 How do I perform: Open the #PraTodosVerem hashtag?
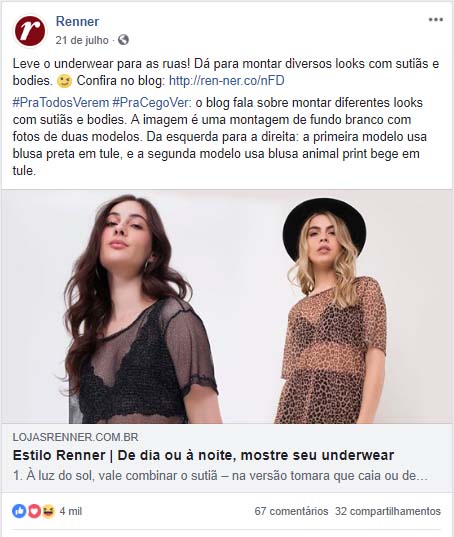61,102
